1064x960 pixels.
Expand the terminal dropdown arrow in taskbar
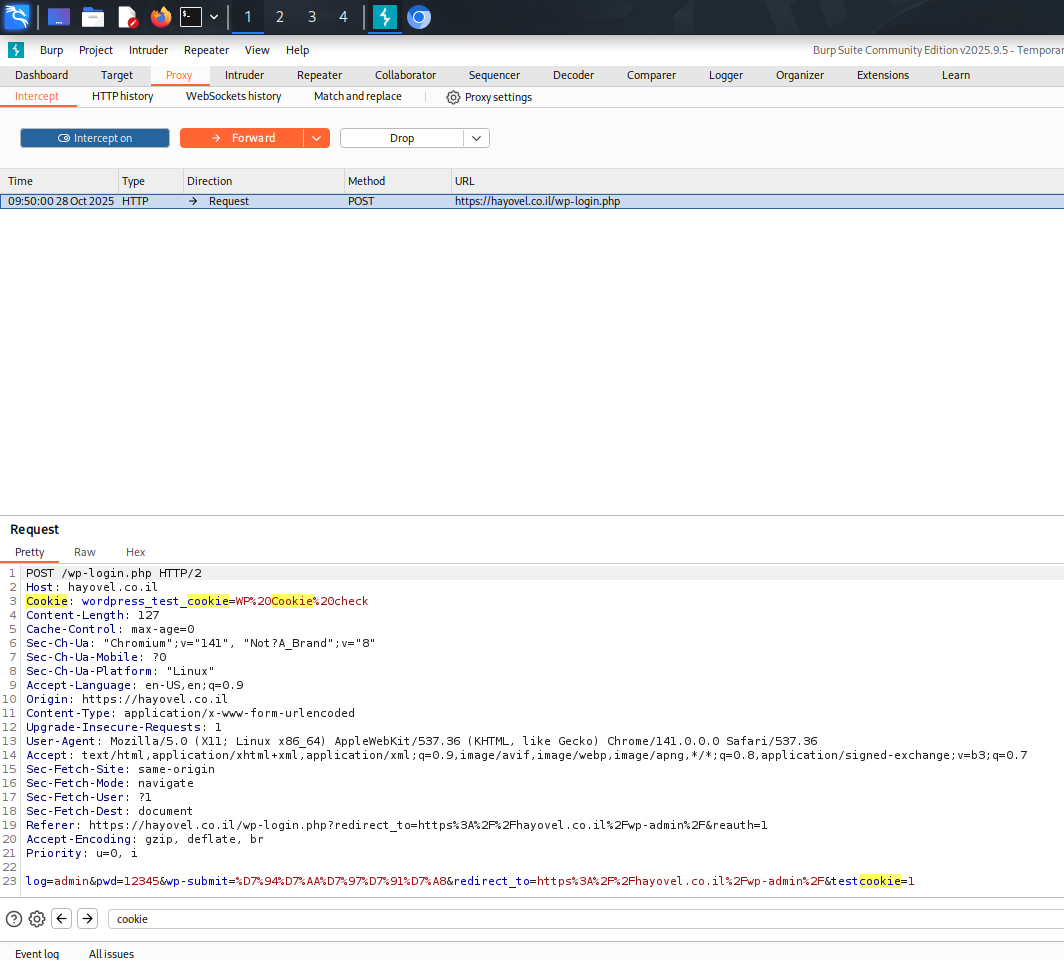(214, 17)
